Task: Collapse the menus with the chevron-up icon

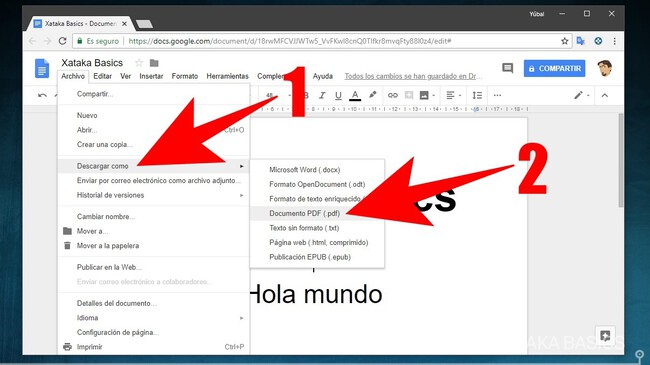Action: (x=605, y=95)
